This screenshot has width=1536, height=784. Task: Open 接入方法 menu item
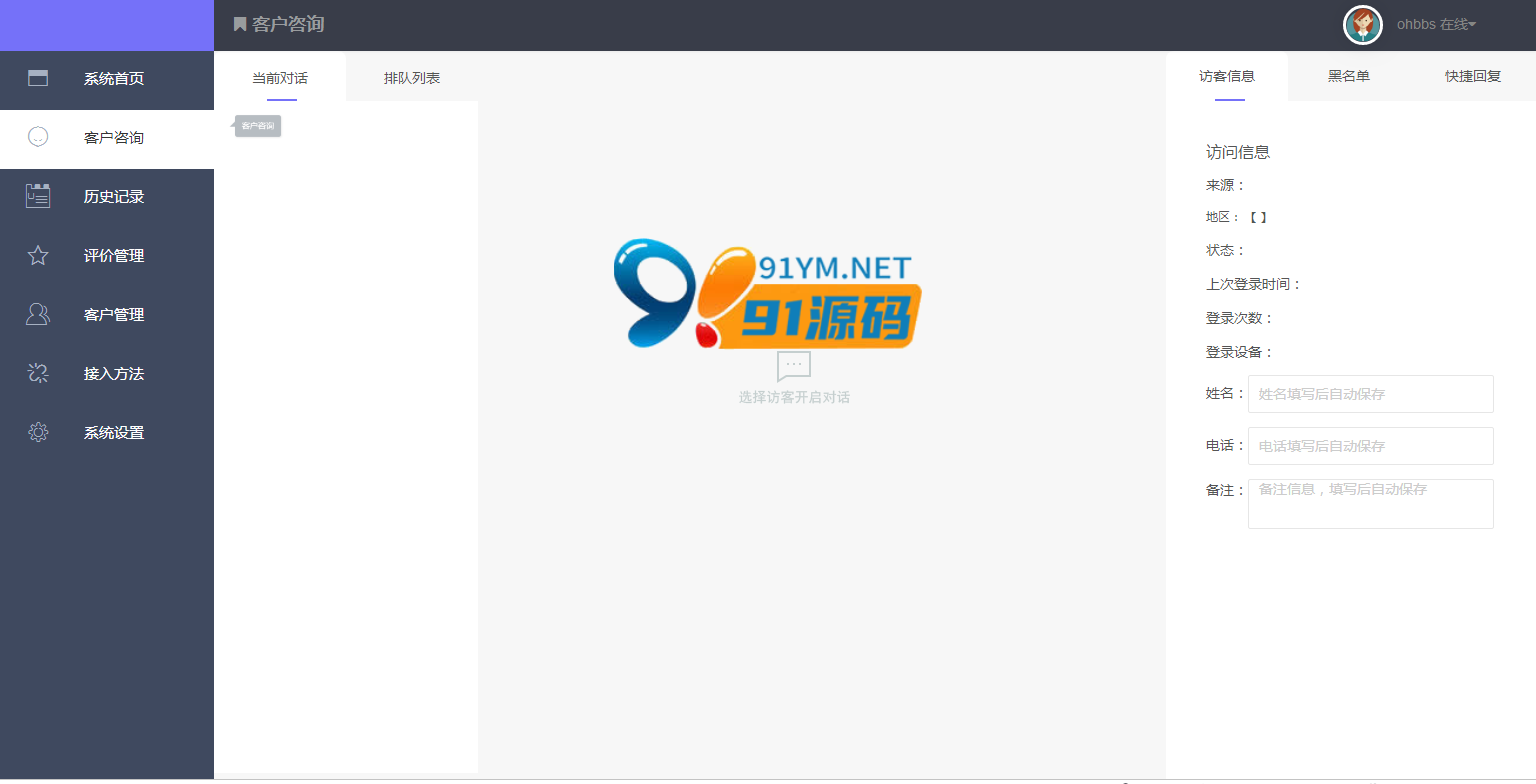point(107,373)
